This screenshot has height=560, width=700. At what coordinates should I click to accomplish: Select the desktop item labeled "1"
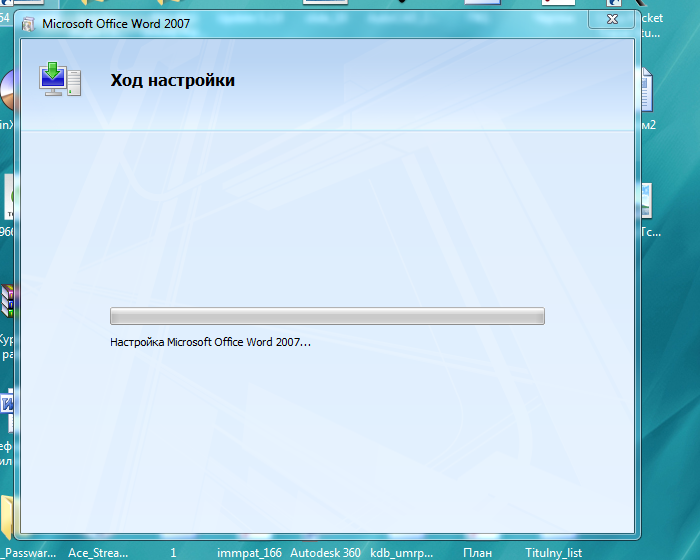173,552
